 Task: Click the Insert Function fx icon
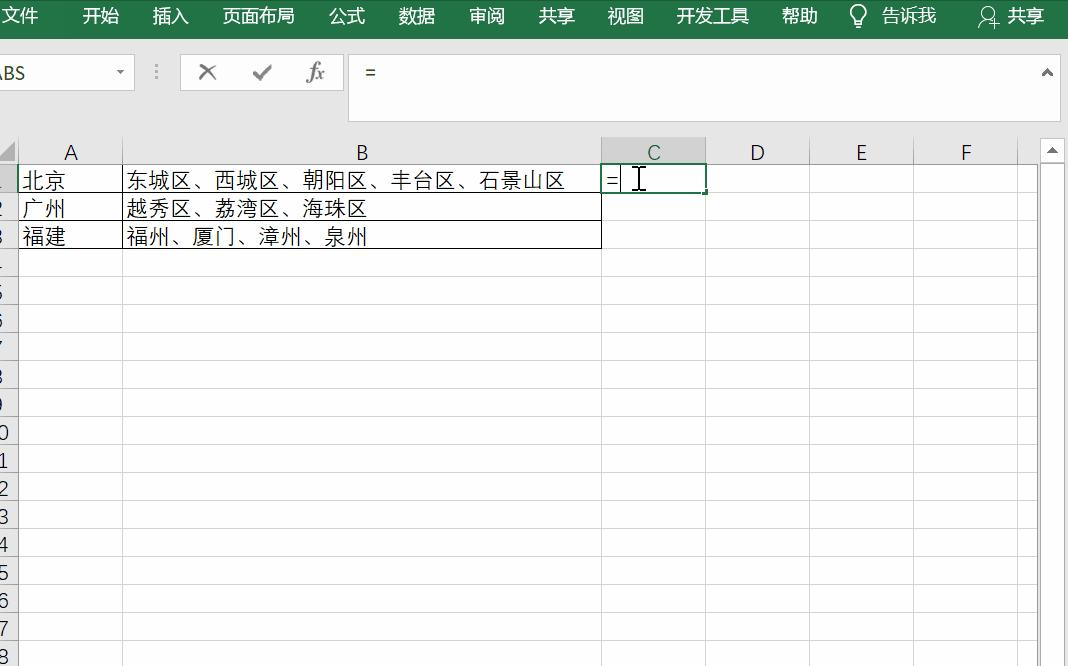pos(316,72)
